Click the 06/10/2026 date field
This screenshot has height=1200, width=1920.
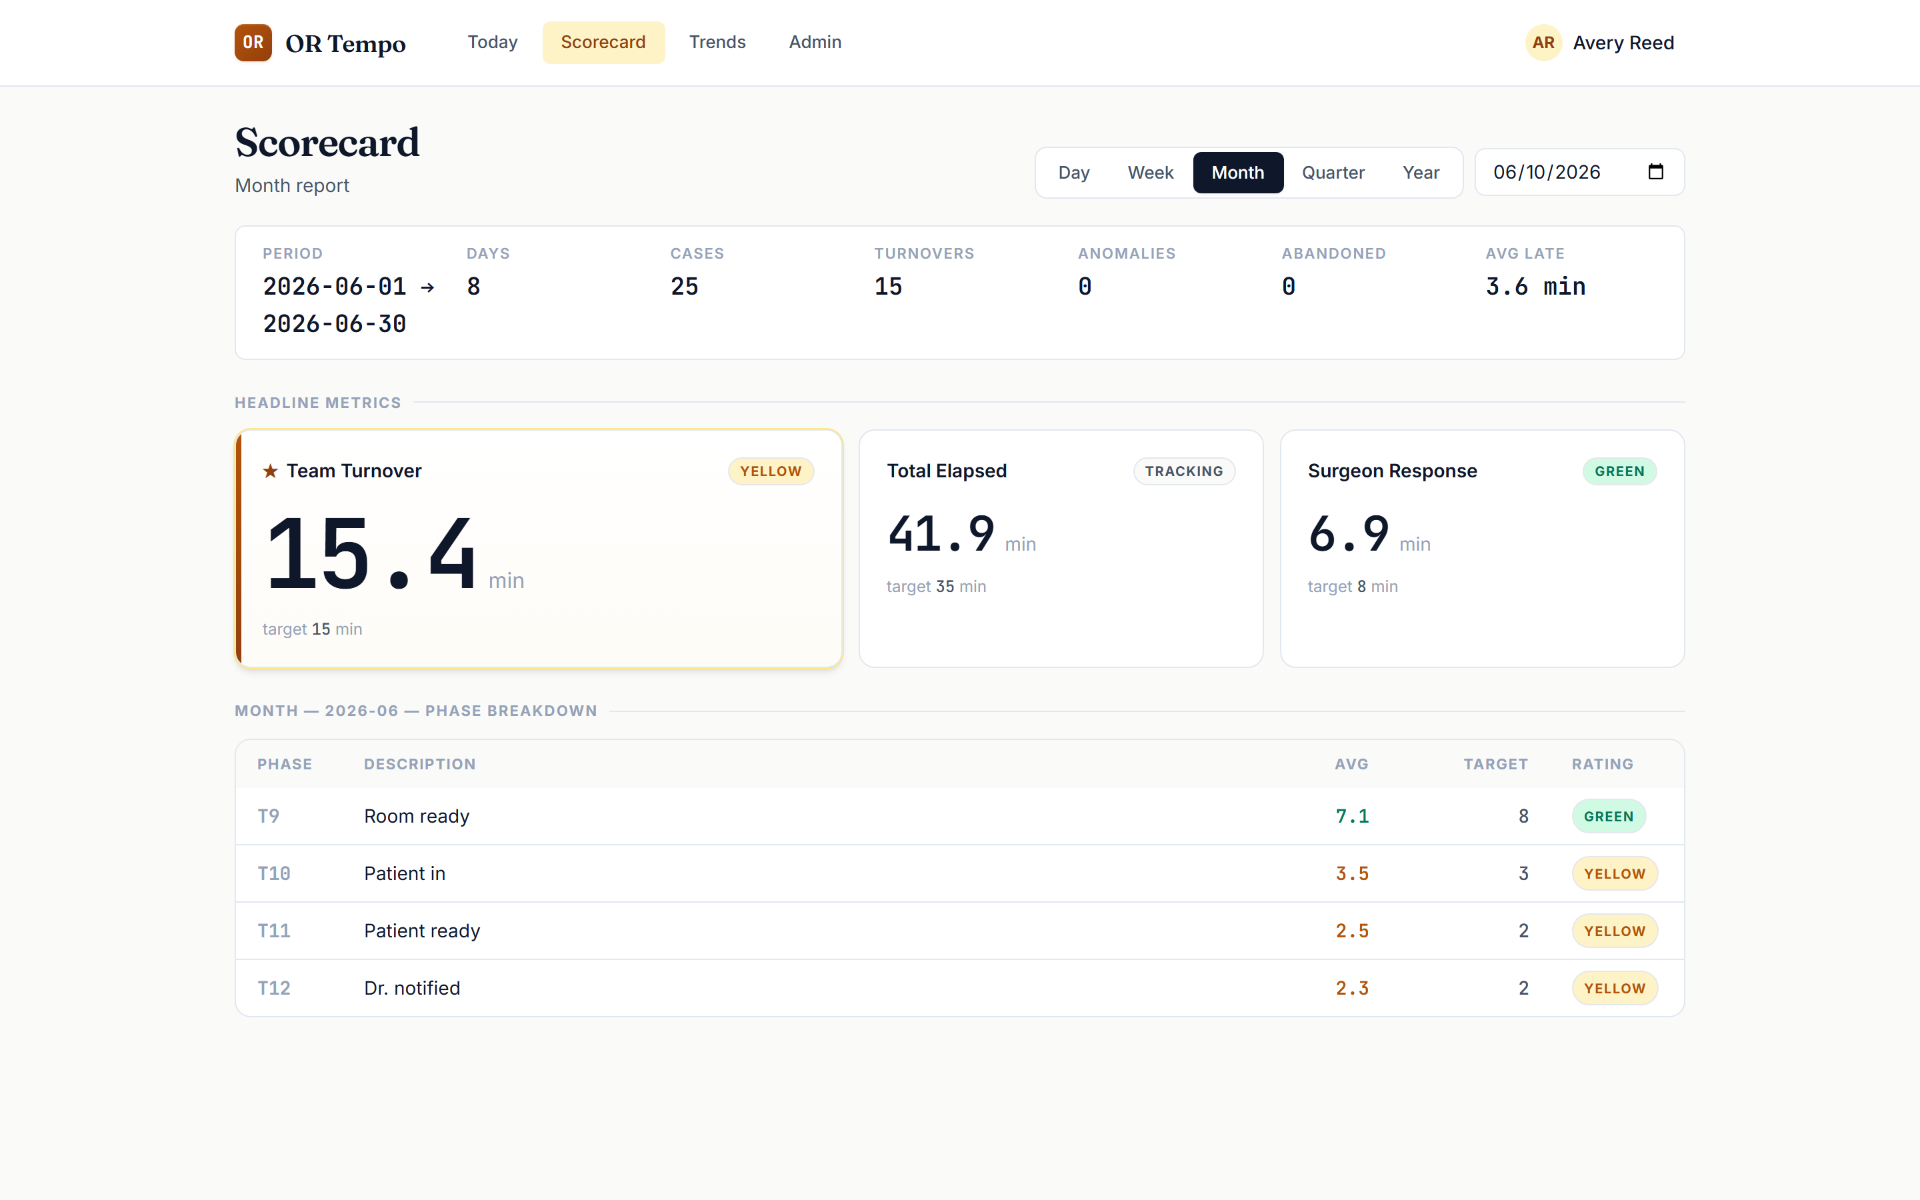pos(1579,172)
